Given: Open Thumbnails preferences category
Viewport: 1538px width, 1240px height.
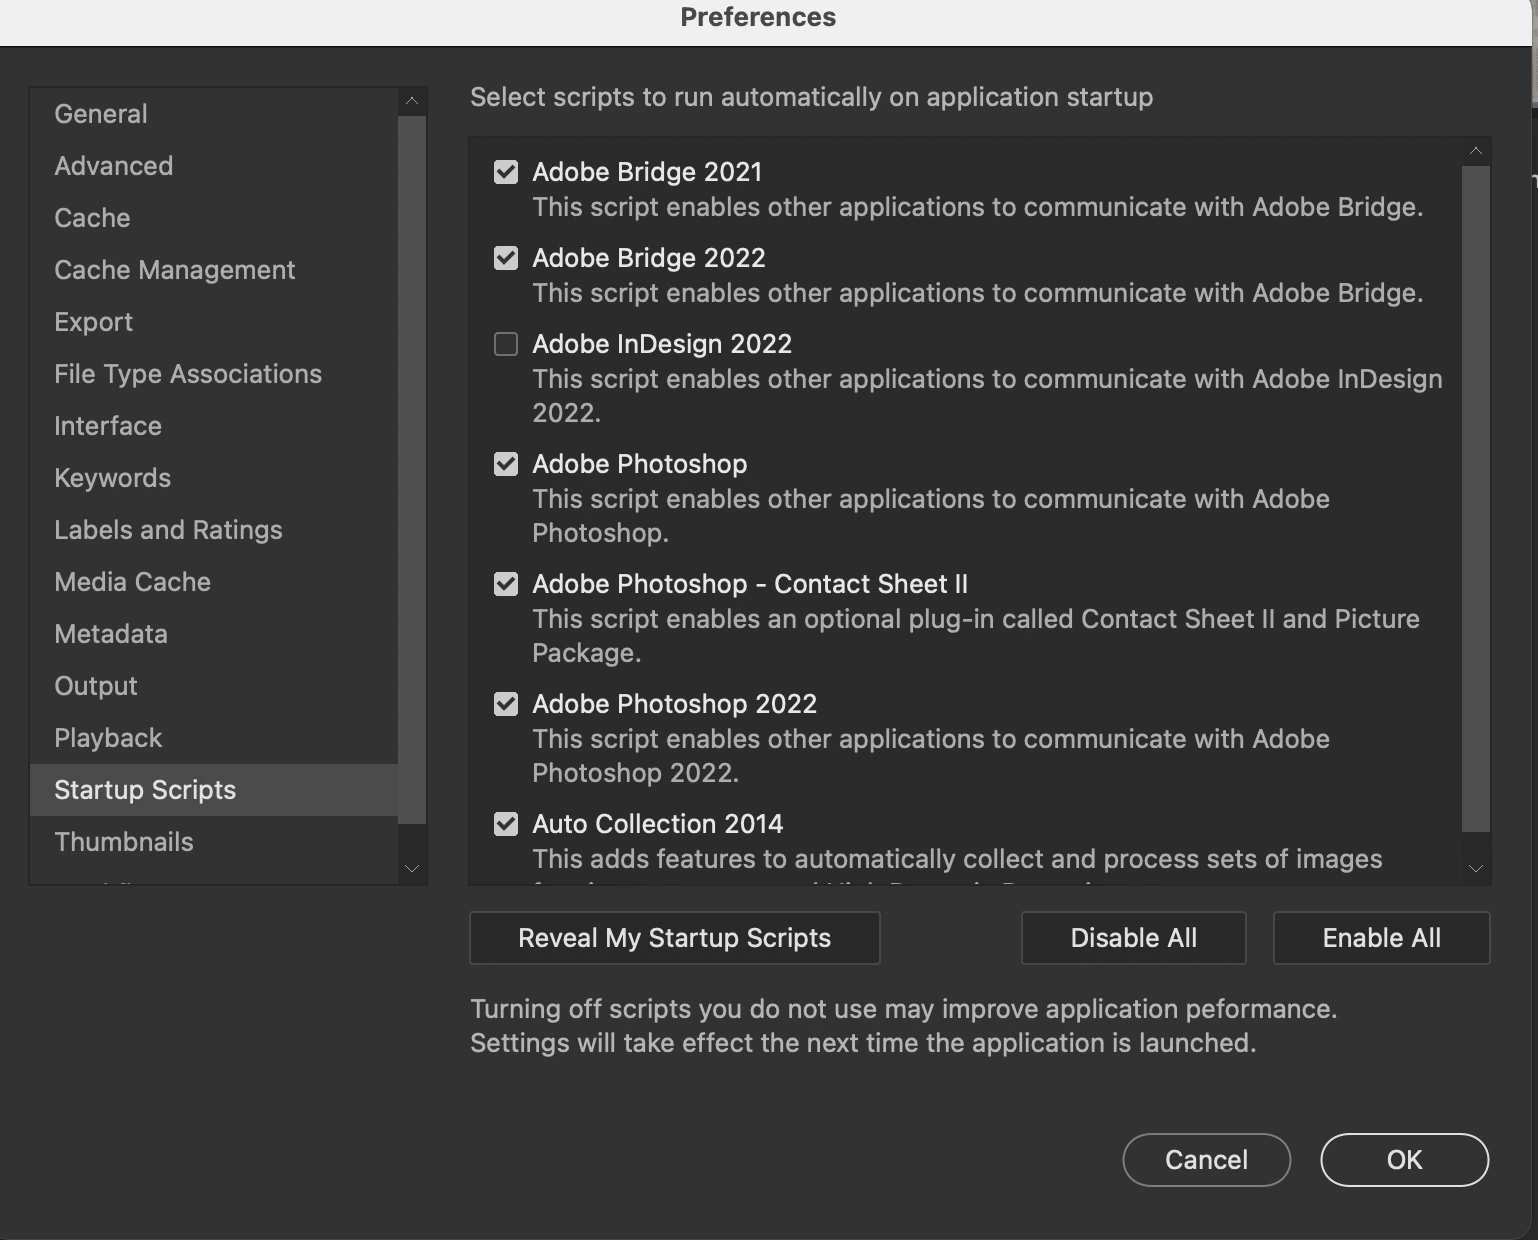Looking at the screenshot, I should point(214,842).
